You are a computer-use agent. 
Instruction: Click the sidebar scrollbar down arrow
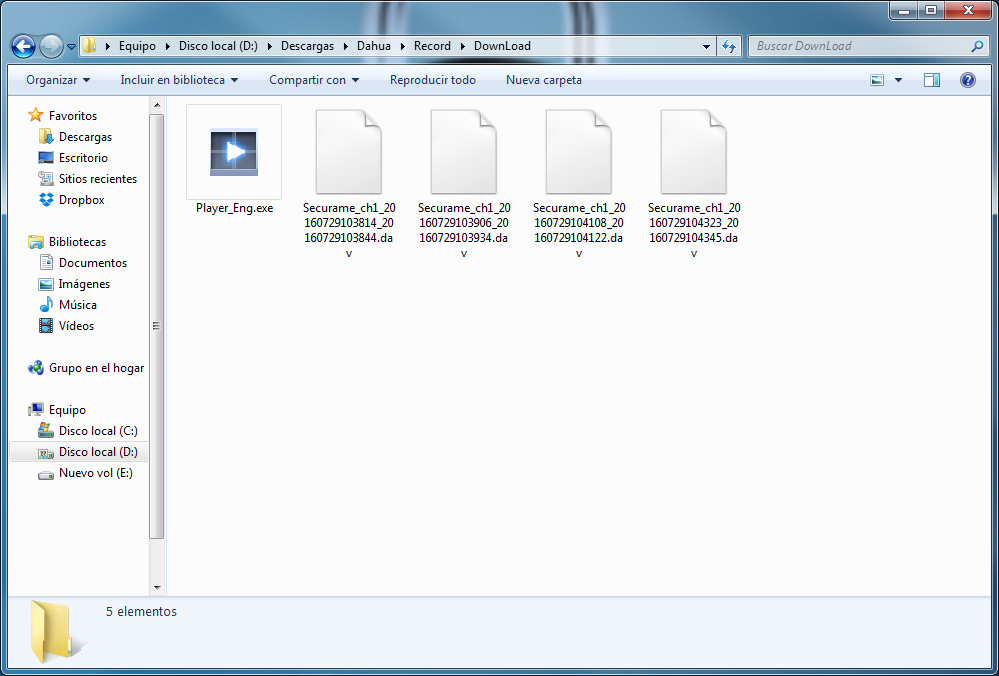[x=157, y=587]
